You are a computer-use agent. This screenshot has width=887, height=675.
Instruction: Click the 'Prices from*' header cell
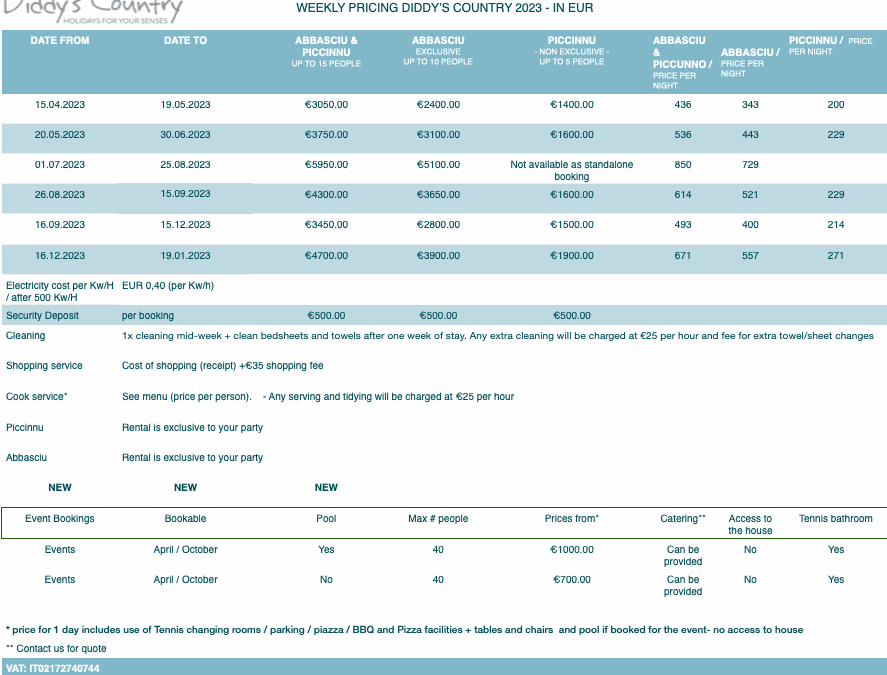tap(572, 519)
